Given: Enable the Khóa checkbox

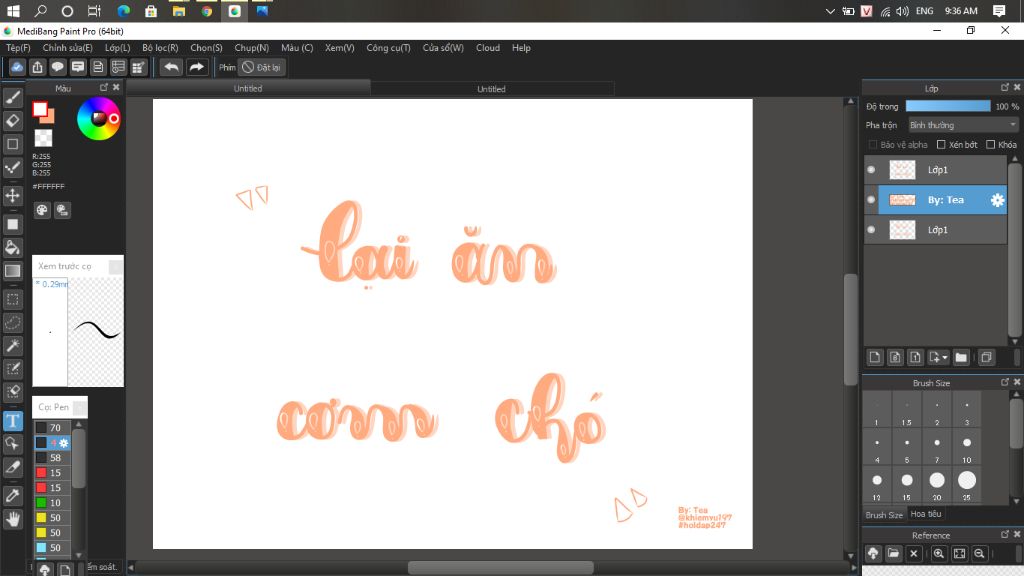Looking at the screenshot, I should point(991,144).
